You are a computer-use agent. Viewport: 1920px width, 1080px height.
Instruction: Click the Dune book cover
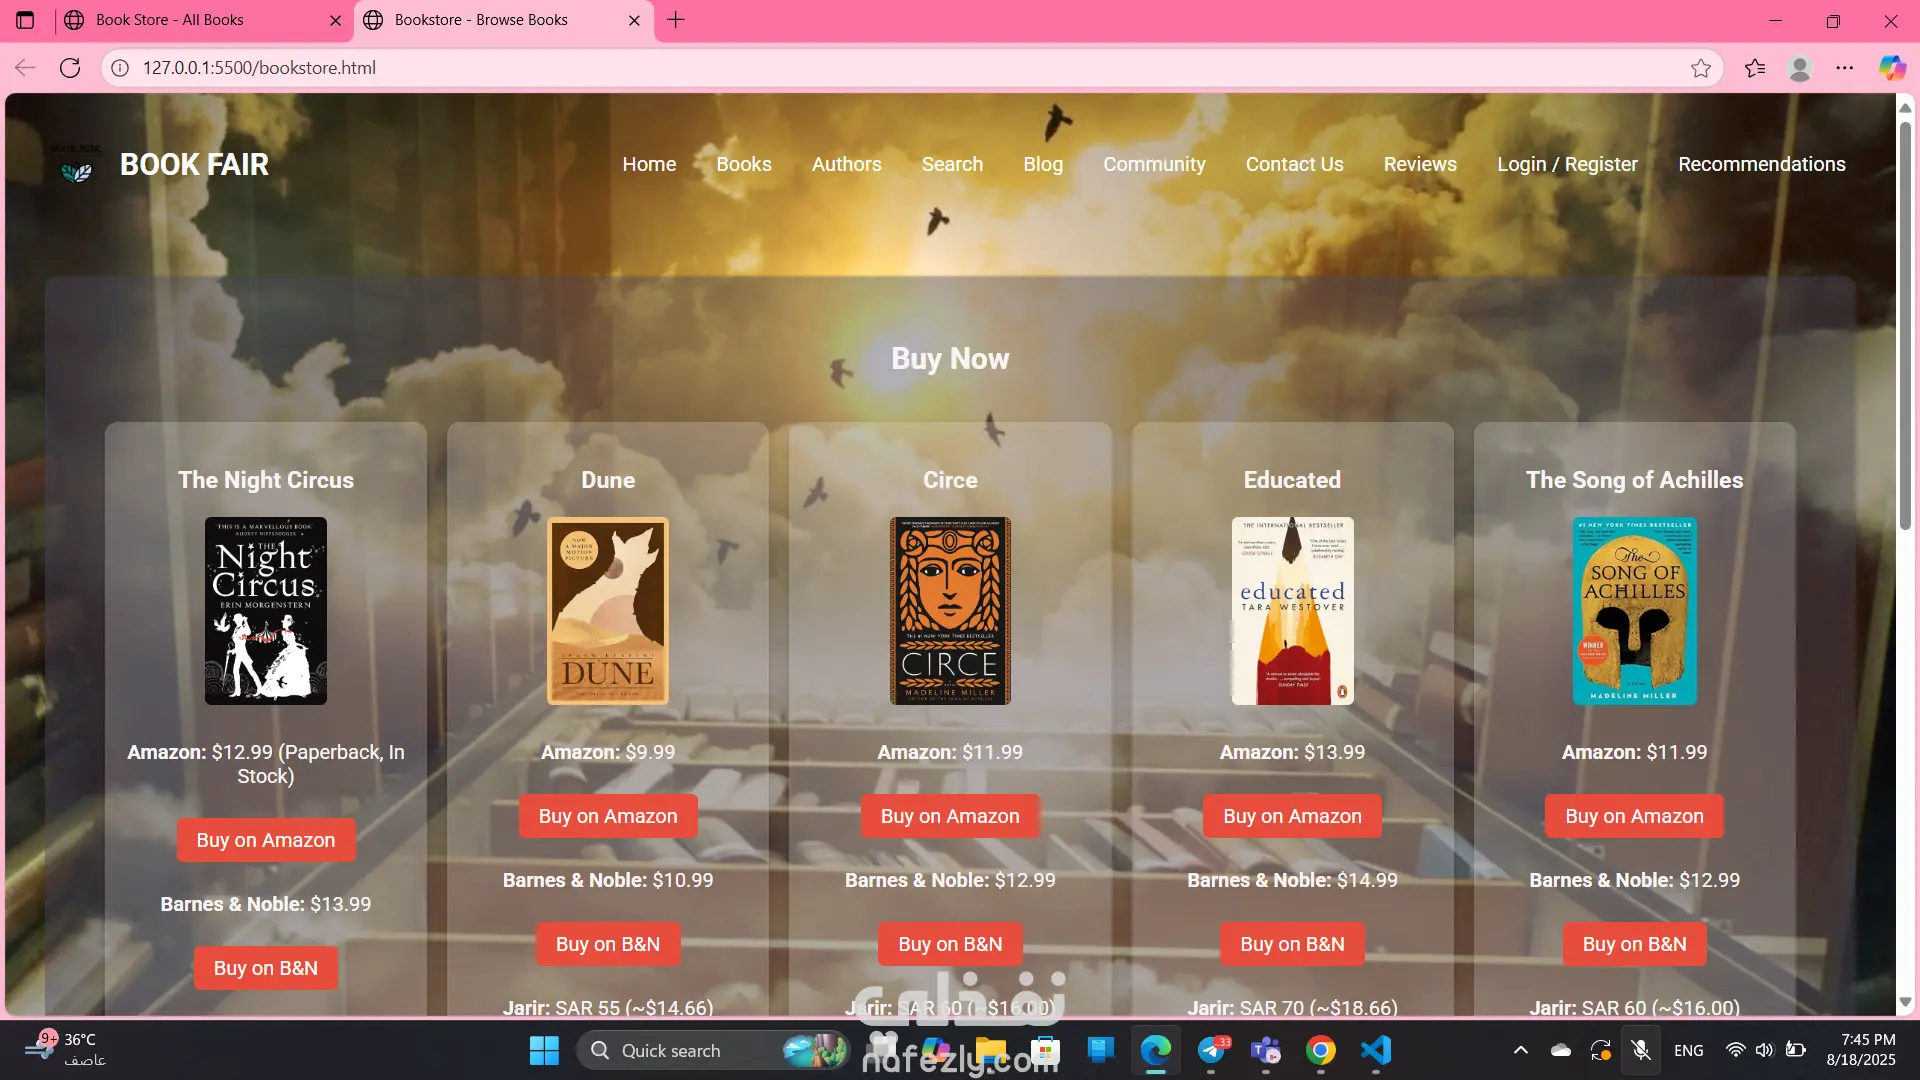coord(608,611)
